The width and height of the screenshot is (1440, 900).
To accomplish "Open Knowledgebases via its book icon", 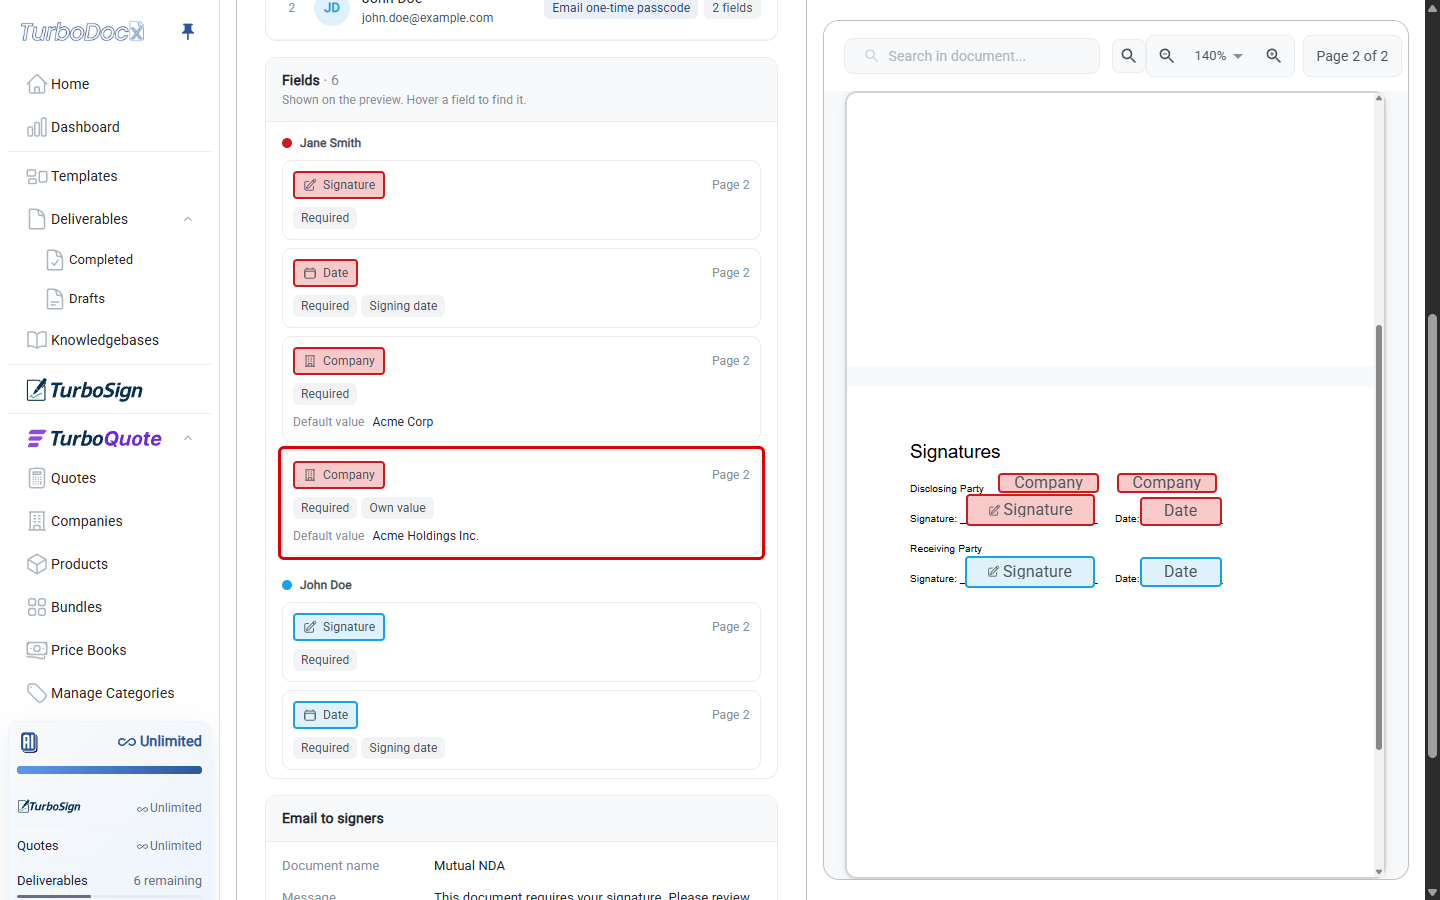I will click(37, 340).
